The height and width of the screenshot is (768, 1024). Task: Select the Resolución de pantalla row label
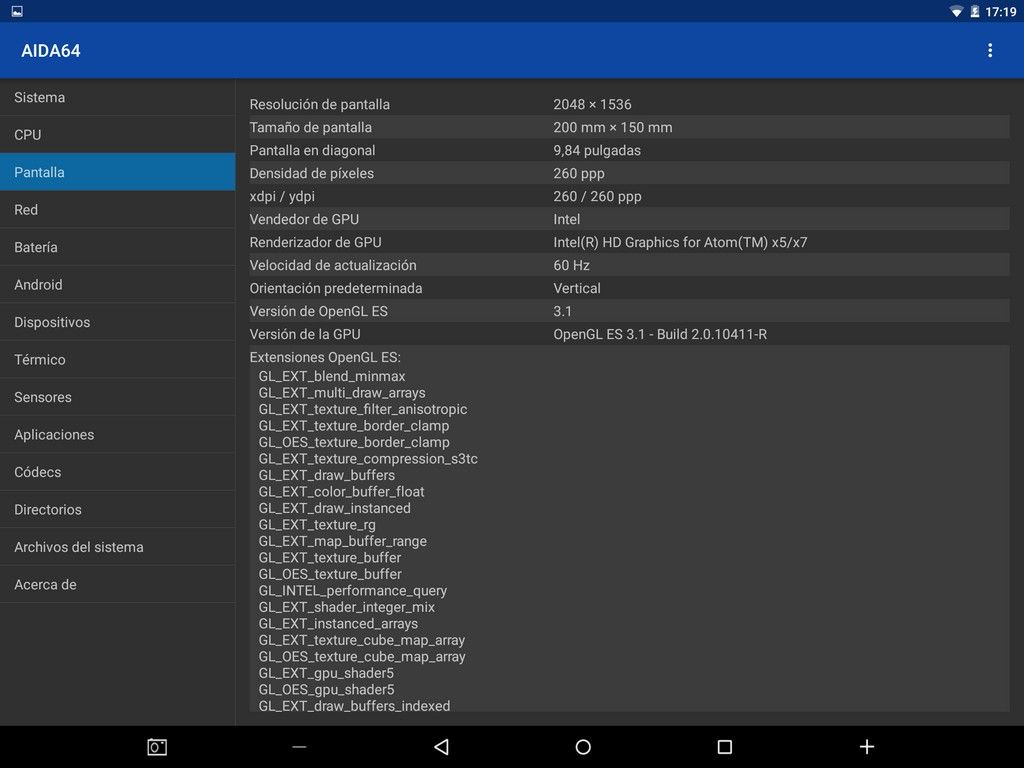click(319, 104)
